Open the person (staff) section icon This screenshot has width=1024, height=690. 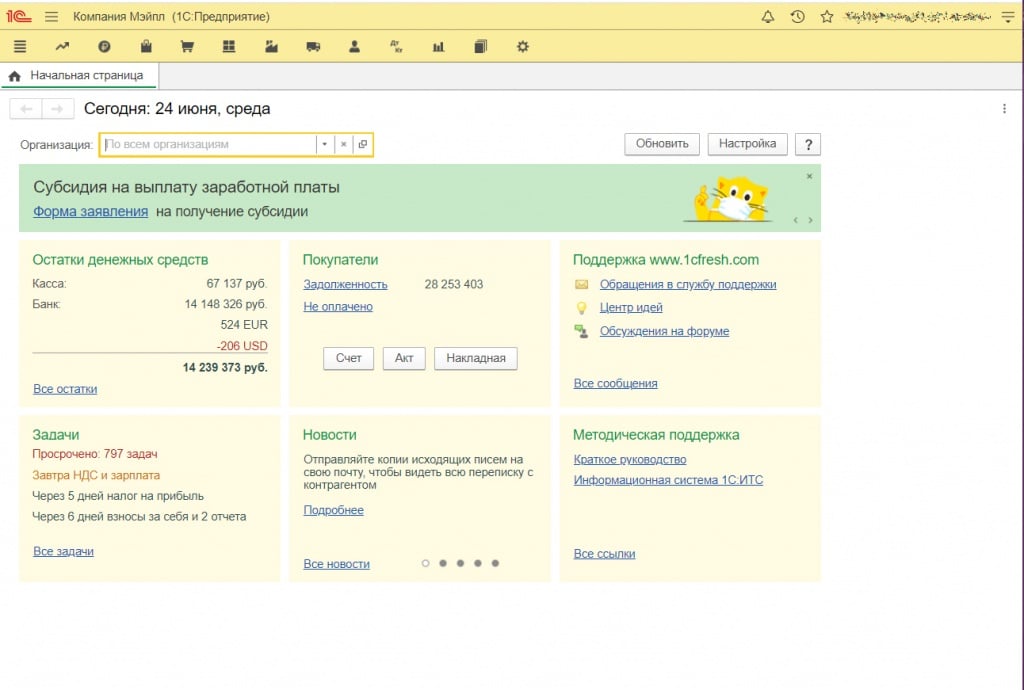pos(354,47)
